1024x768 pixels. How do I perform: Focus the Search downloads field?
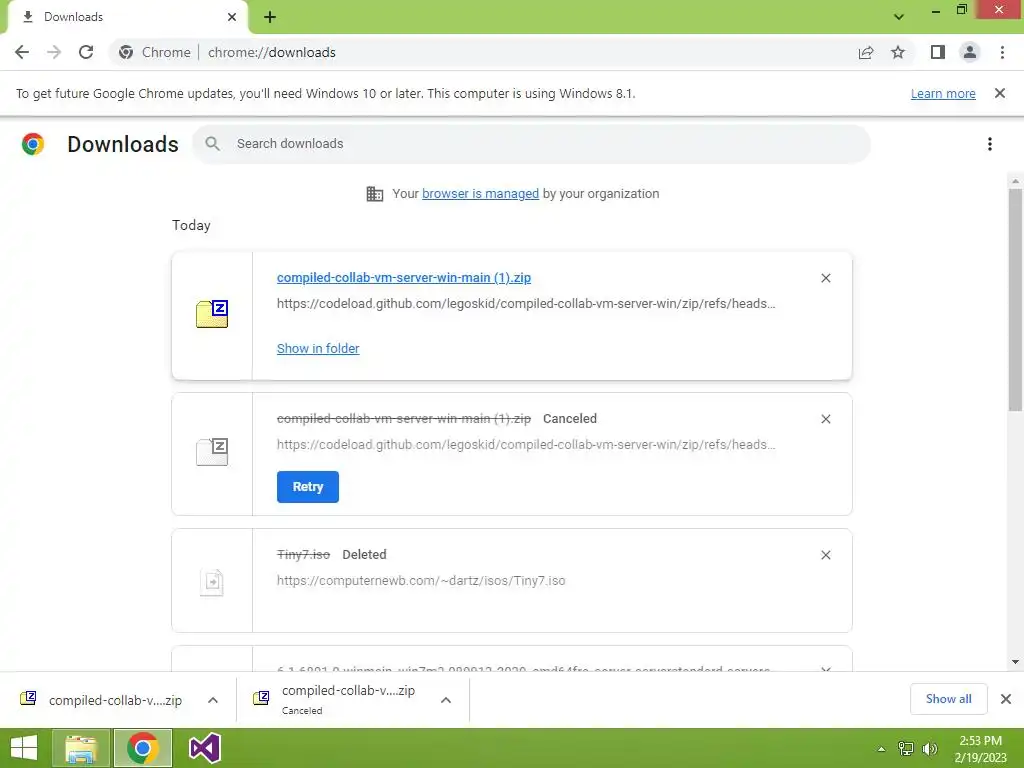click(531, 144)
